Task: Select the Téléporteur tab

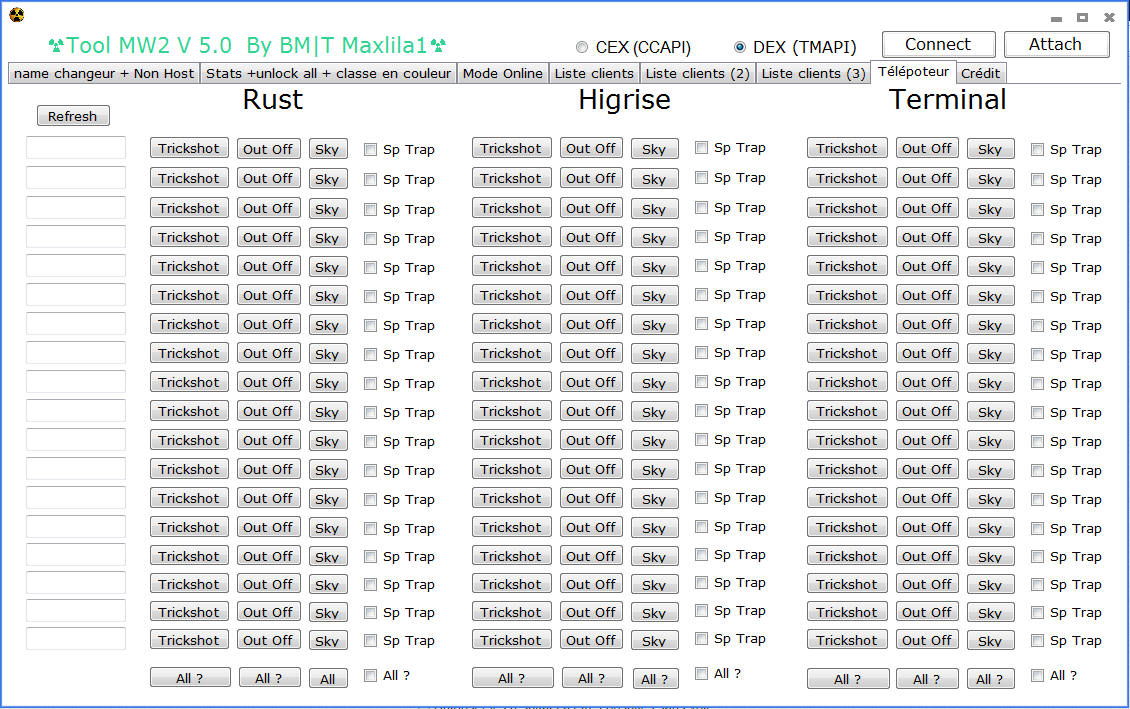Action: coord(913,72)
